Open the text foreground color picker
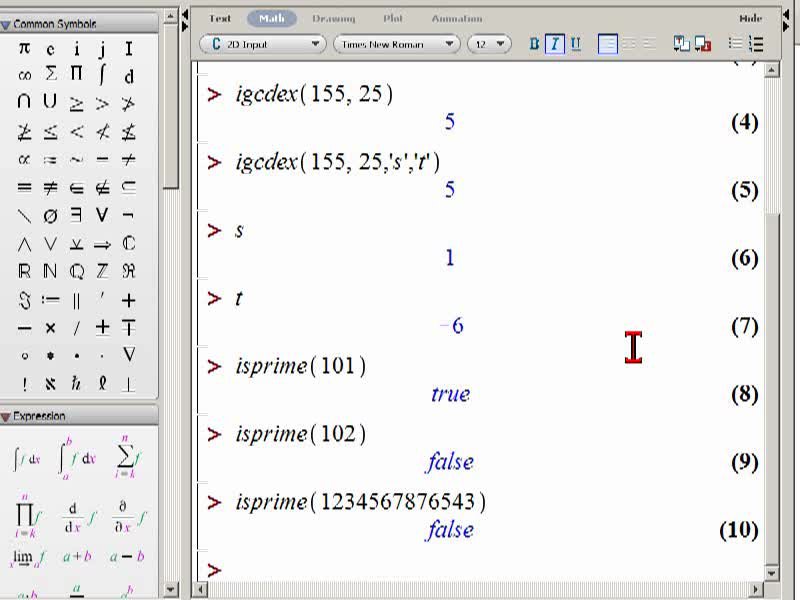Viewport: 800px width, 600px height. point(681,44)
